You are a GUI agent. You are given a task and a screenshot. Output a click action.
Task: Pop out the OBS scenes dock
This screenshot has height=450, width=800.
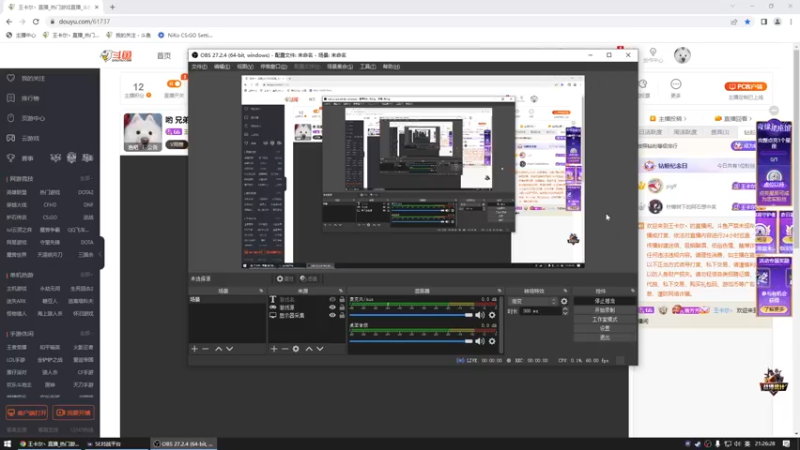(x=261, y=291)
